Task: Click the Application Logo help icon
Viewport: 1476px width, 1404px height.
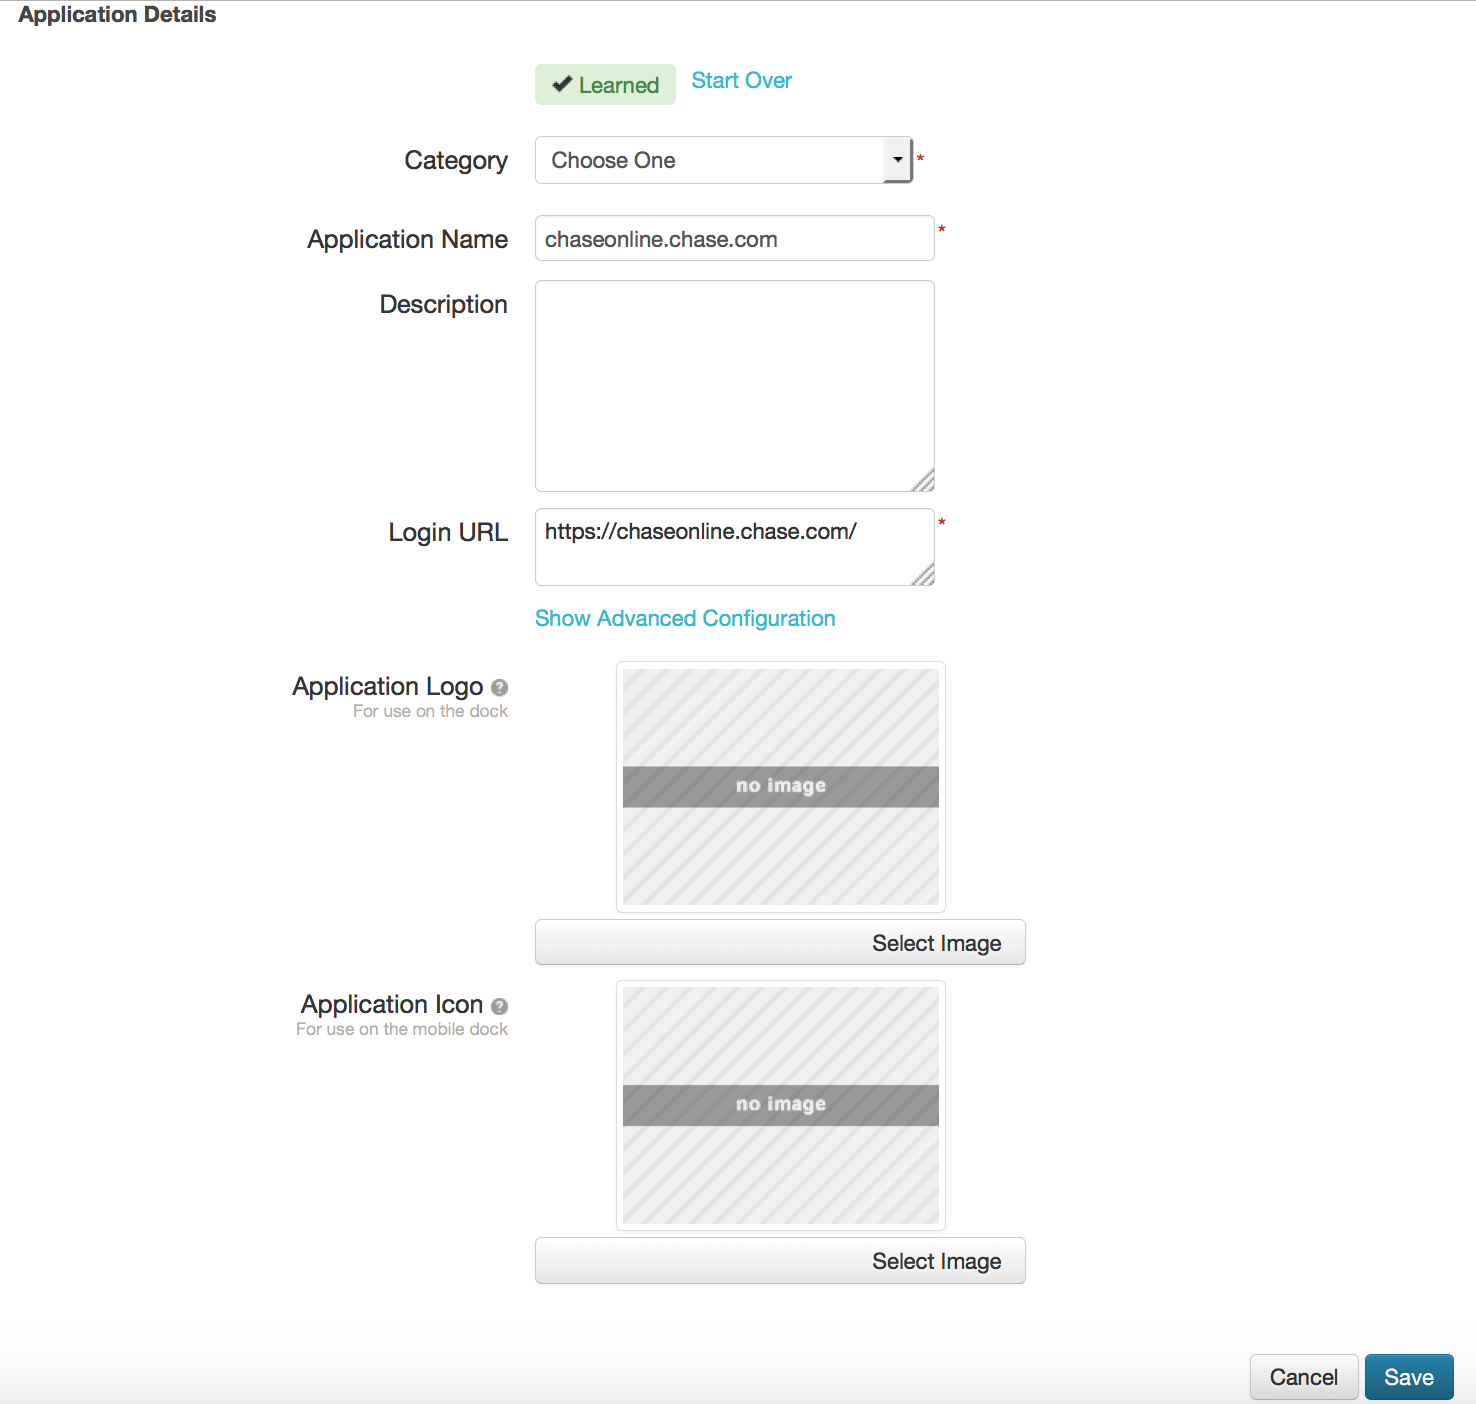Action: click(x=499, y=688)
